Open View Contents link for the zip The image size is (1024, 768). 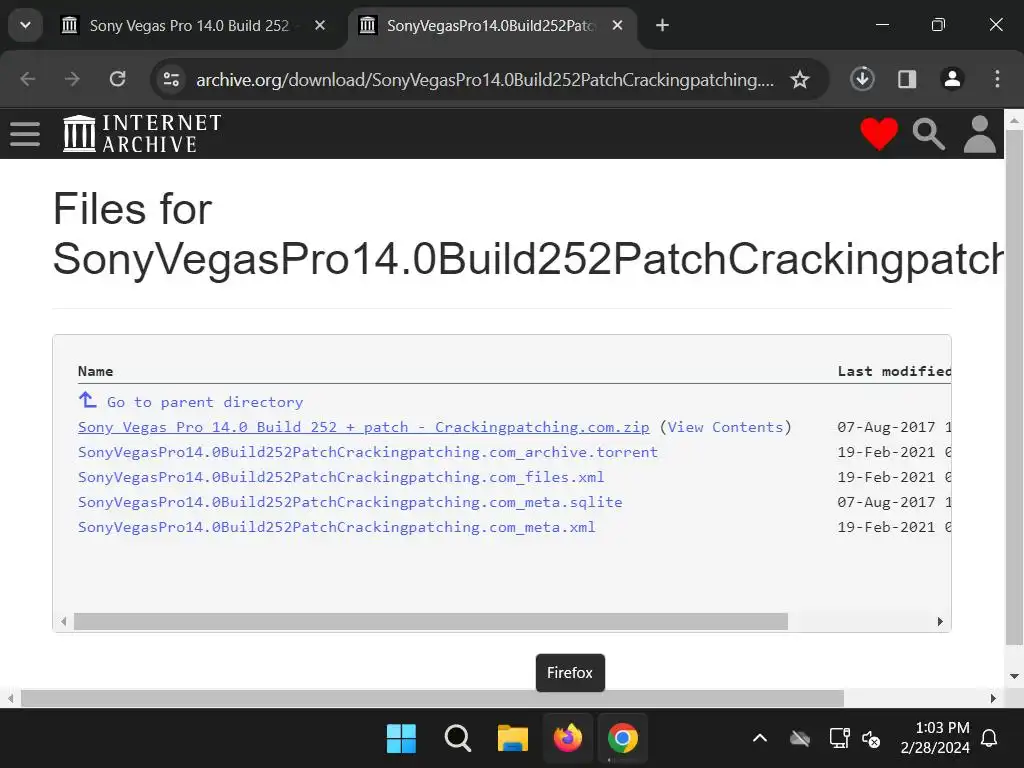(x=725, y=427)
